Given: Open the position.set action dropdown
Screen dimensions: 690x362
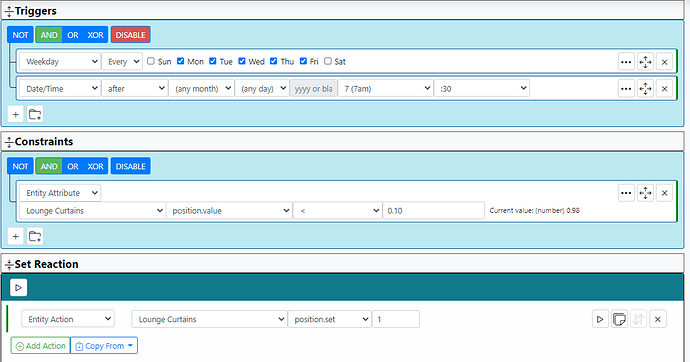Looking at the screenshot, I should [330, 319].
